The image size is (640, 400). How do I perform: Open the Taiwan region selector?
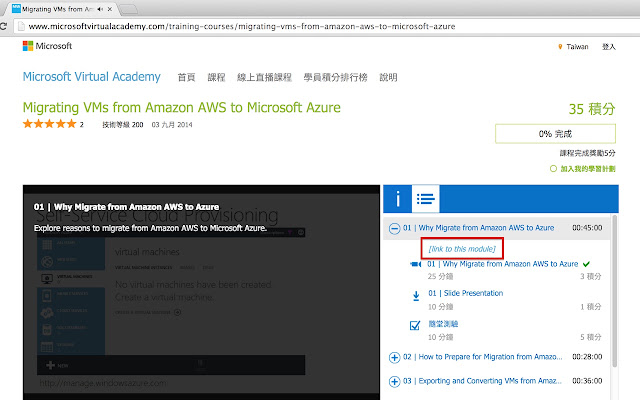pos(577,47)
